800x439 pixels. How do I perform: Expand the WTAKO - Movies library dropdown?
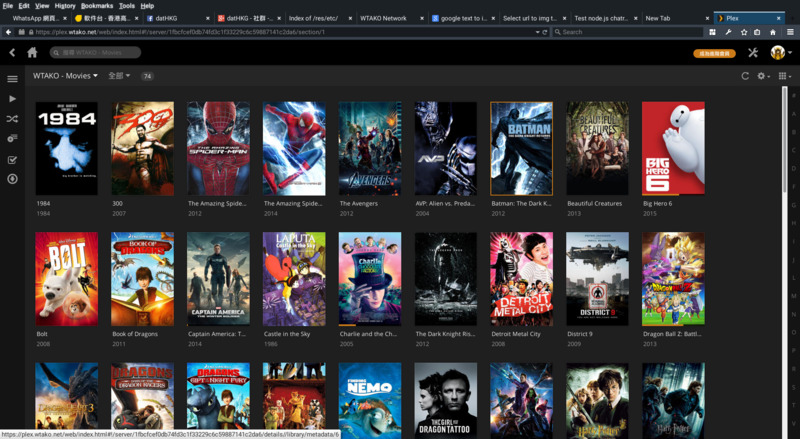coord(65,76)
